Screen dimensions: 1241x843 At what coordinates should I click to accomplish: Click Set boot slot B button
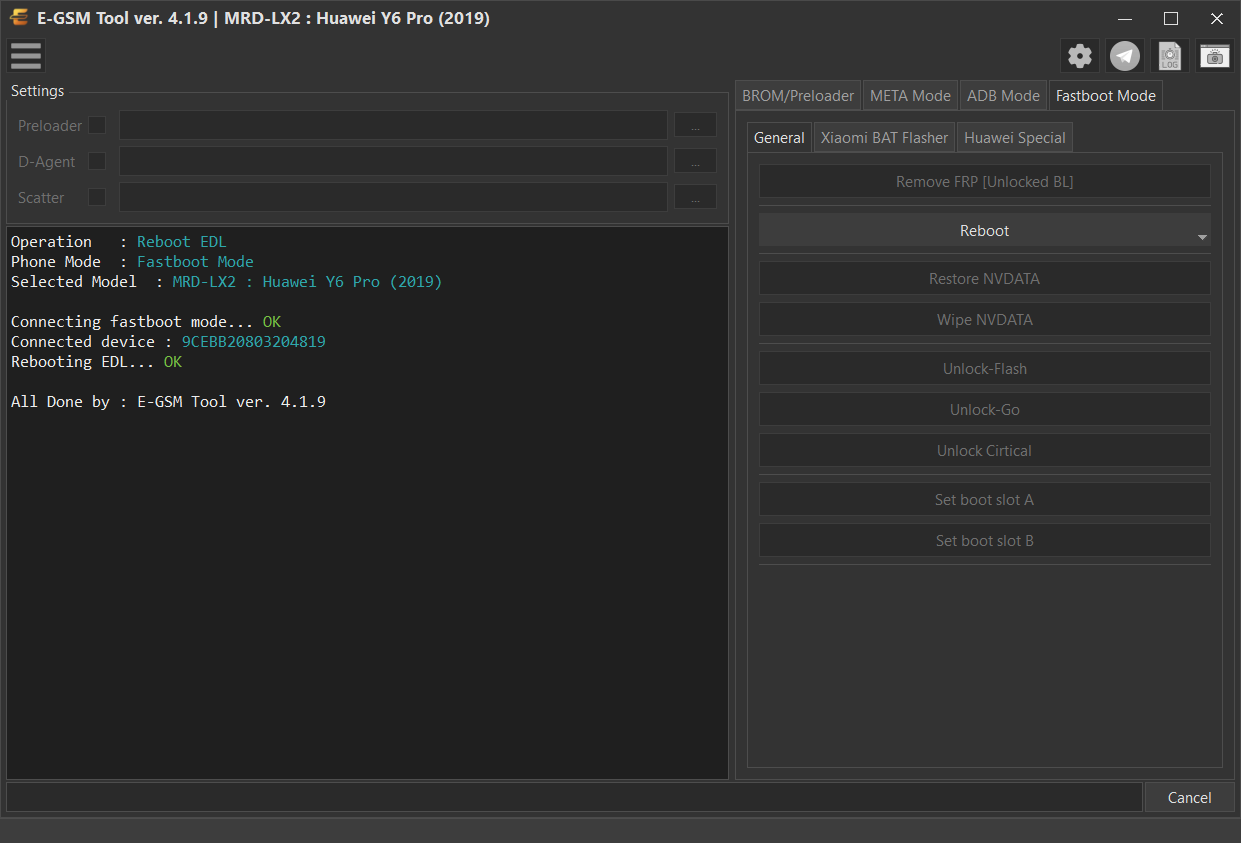tap(985, 540)
